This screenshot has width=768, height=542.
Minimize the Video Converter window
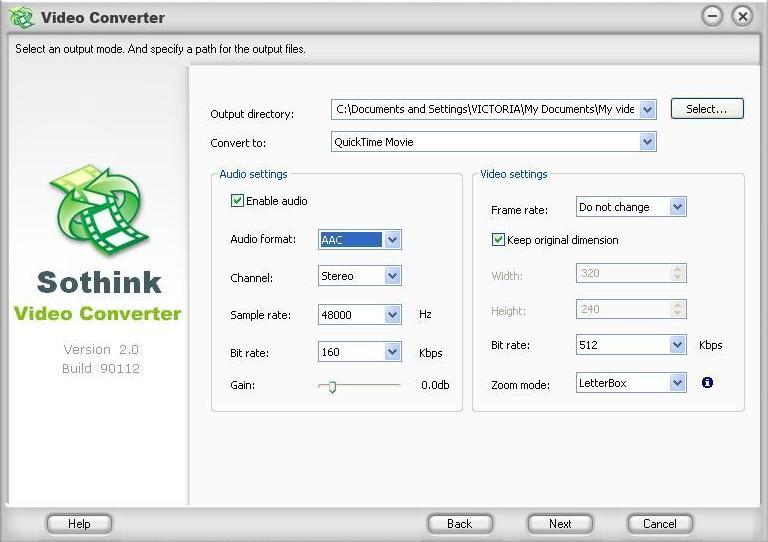[x=712, y=16]
